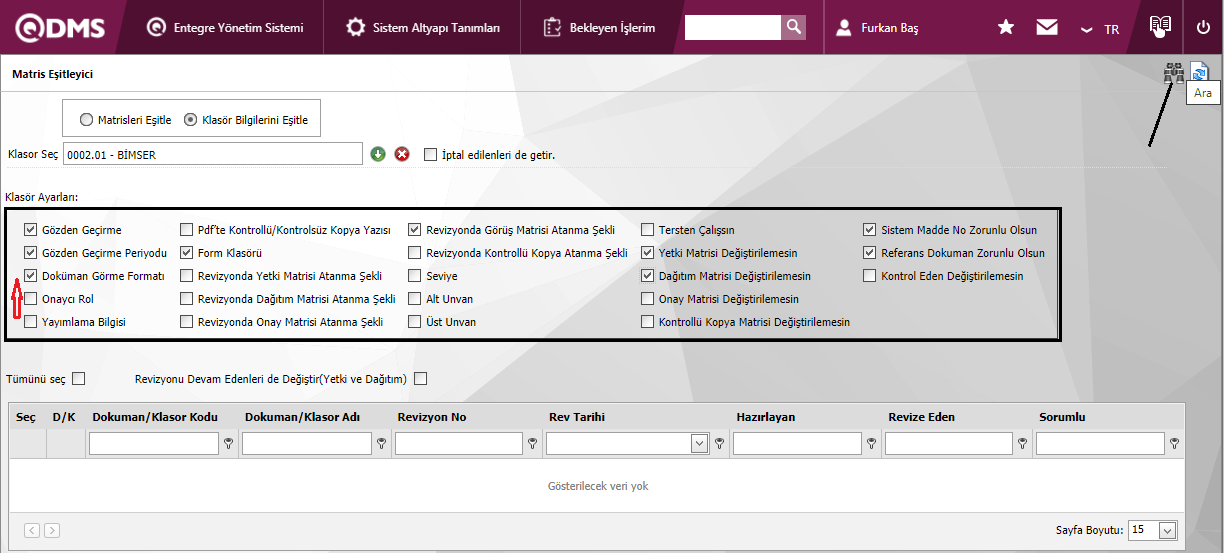This screenshot has width=1224, height=553.
Task: Check İptal edilenleri de getir option
Action: 430,155
